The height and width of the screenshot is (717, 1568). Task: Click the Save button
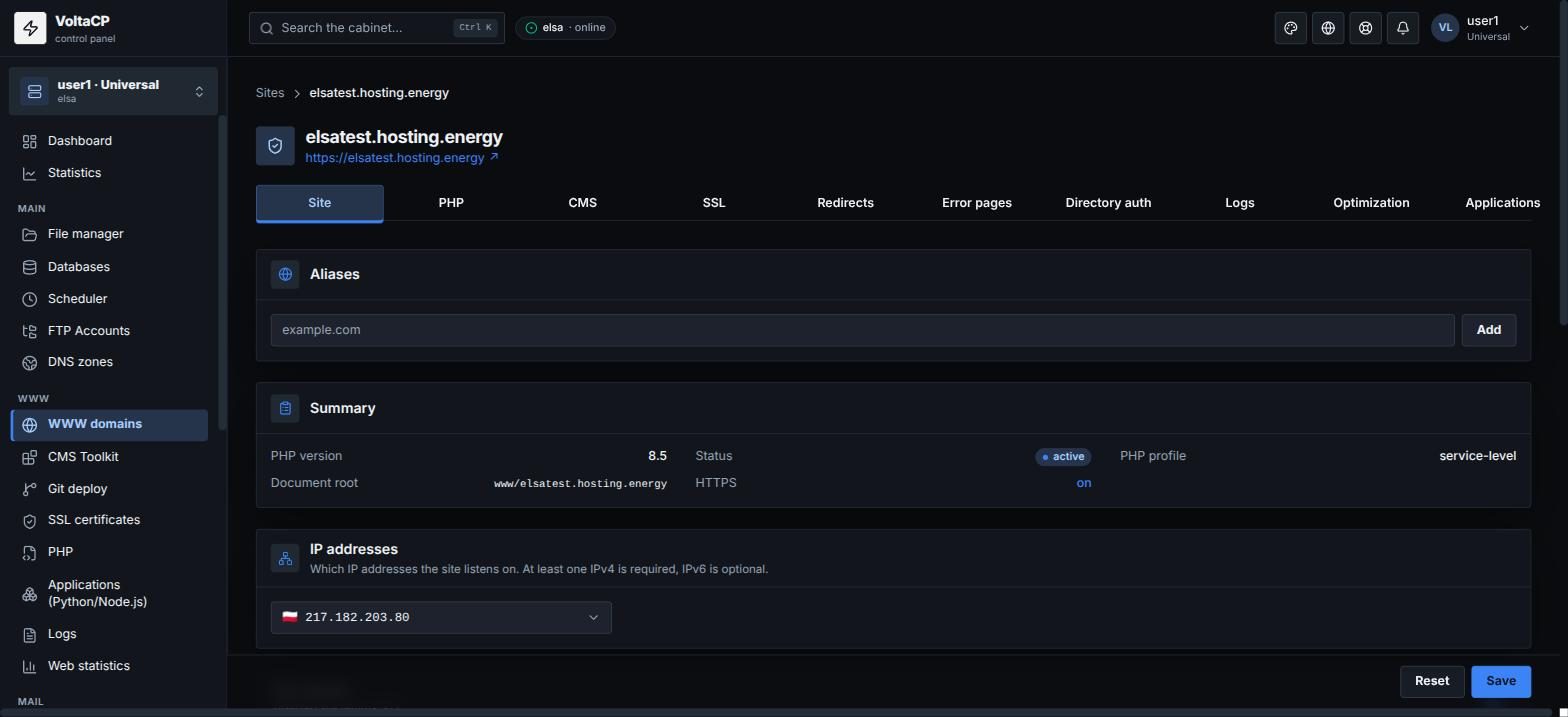(1501, 681)
